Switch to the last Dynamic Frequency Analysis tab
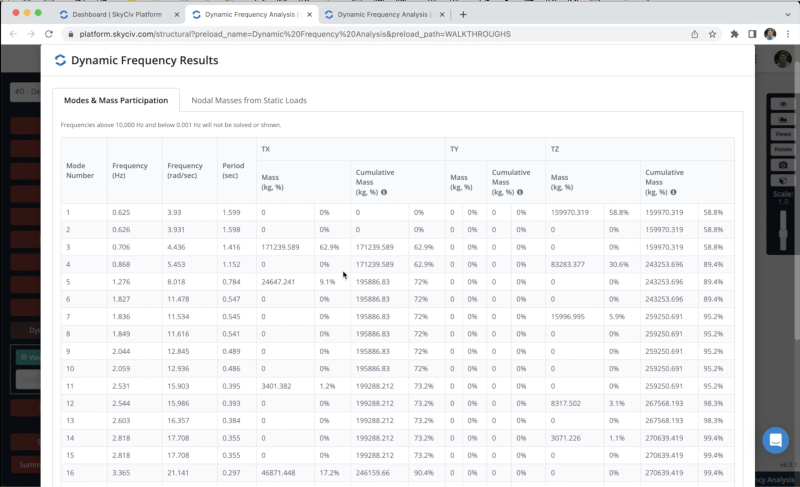Viewport: 800px width, 487px height. coord(384,15)
